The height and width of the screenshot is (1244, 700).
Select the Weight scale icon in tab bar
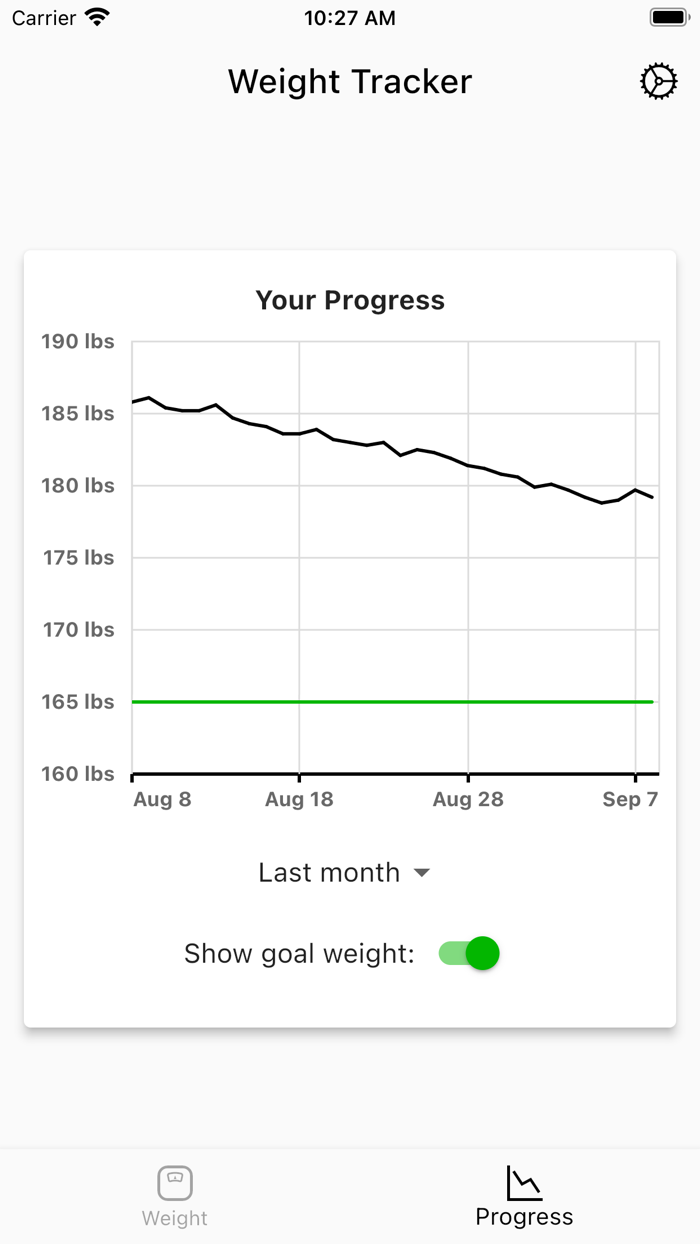pyautogui.click(x=174, y=1182)
